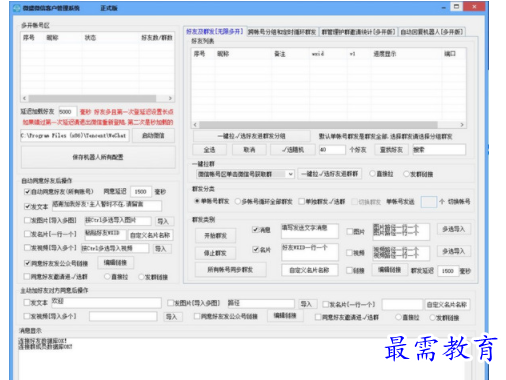Screen dimensions: 506x380
Task: Click 多选导入 button next to 视频 path box
Action: pyautogui.click(x=453, y=251)
